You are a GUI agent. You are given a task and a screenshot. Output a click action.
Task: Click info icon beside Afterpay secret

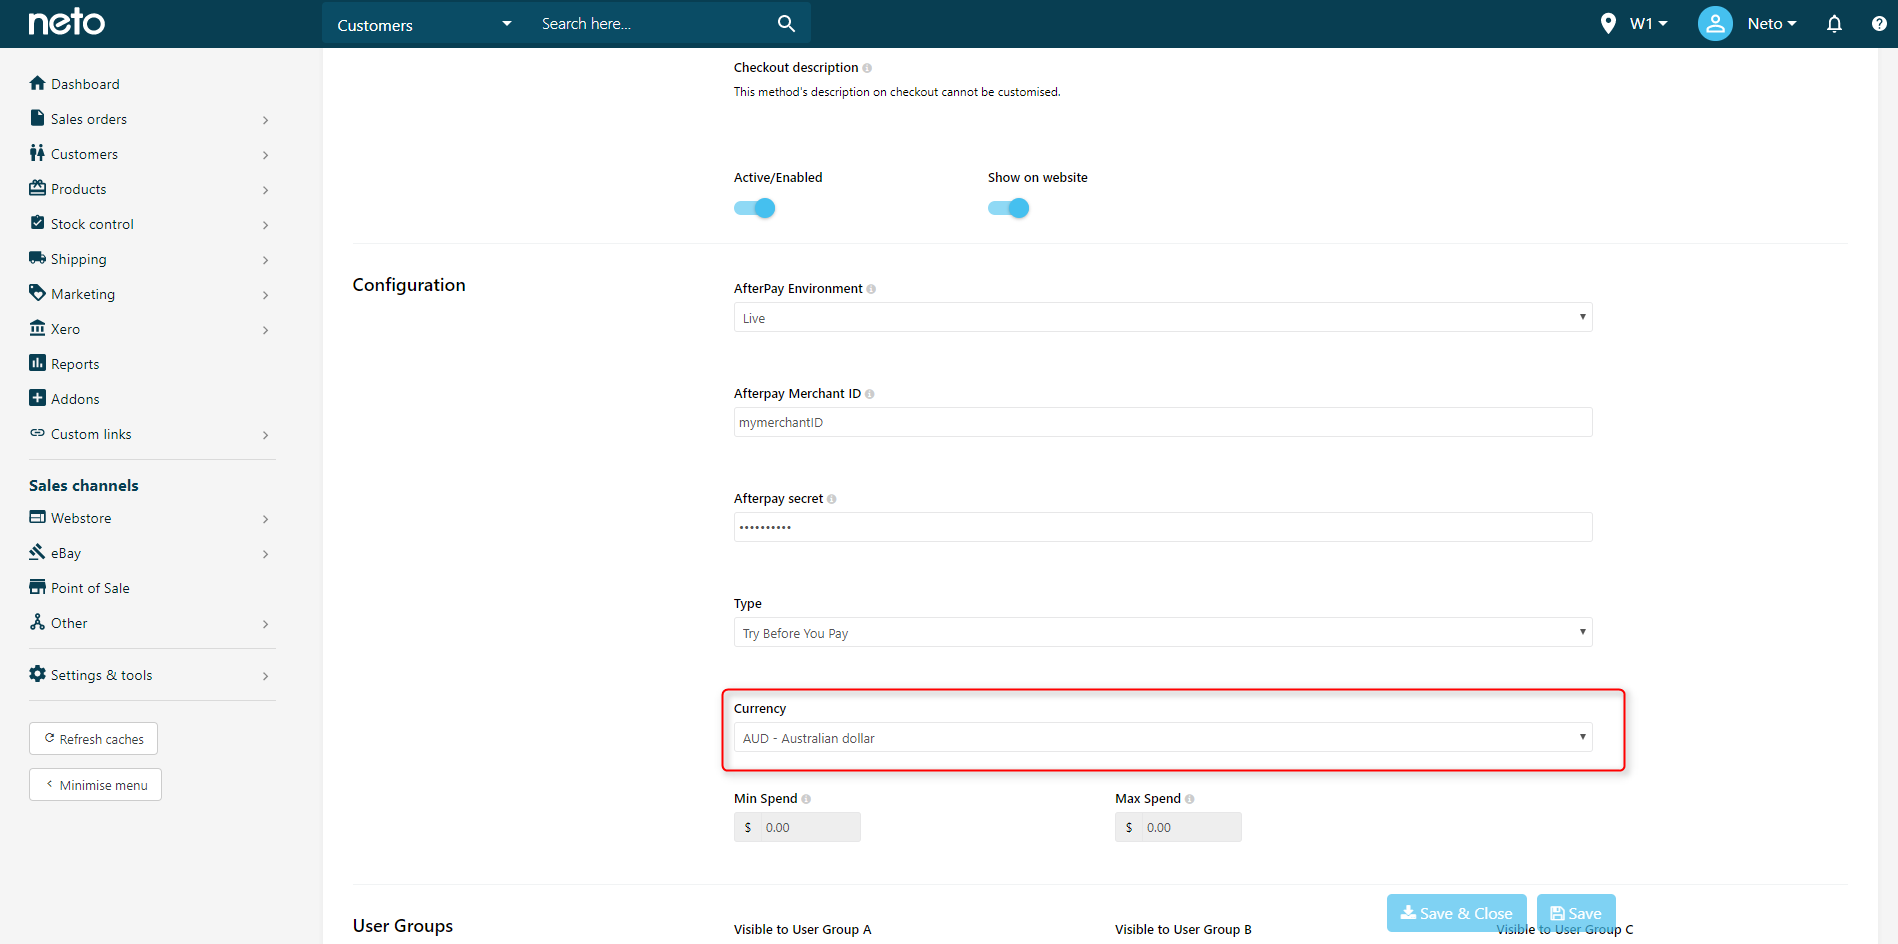(x=831, y=499)
